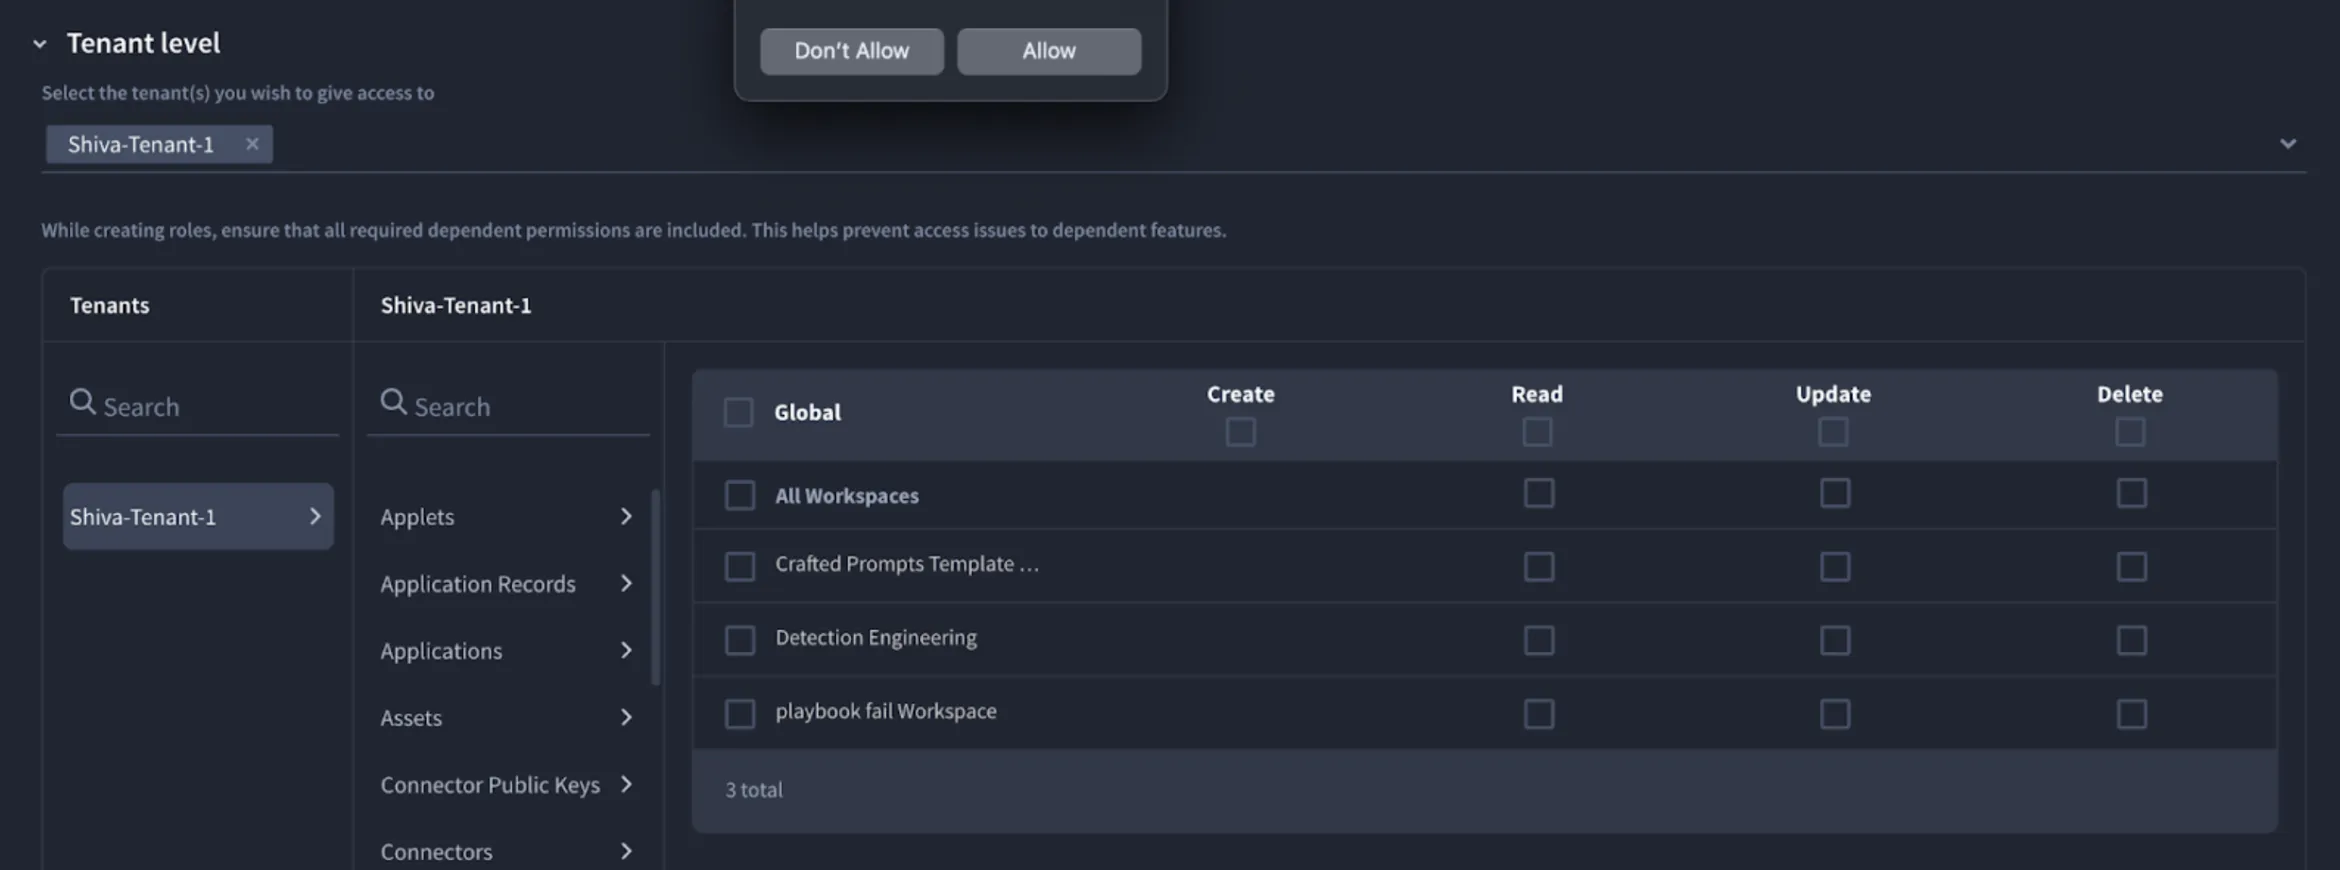The image size is (2340, 870).
Task: Open the Applets category arrow
Action: point(626,516)
